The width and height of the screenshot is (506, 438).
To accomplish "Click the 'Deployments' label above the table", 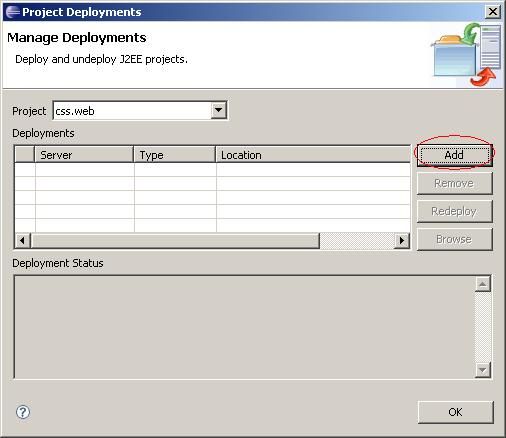I will [43, 133].
